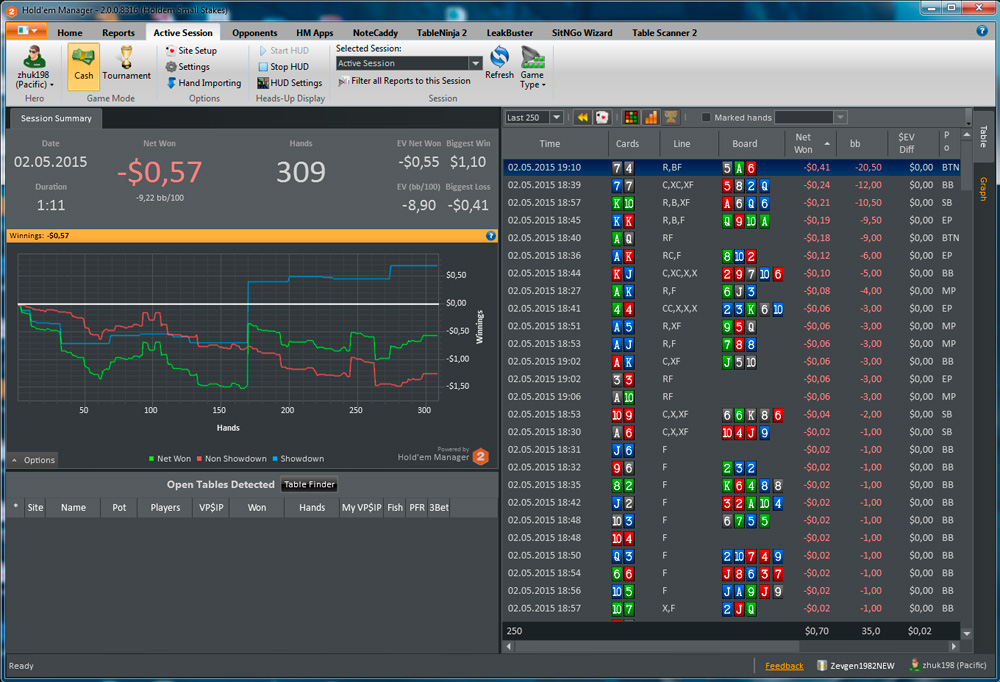This screenshot has width=1000, height=682.
Task: Open the SitNGo Wizard tab
Action: coord(582,33)
